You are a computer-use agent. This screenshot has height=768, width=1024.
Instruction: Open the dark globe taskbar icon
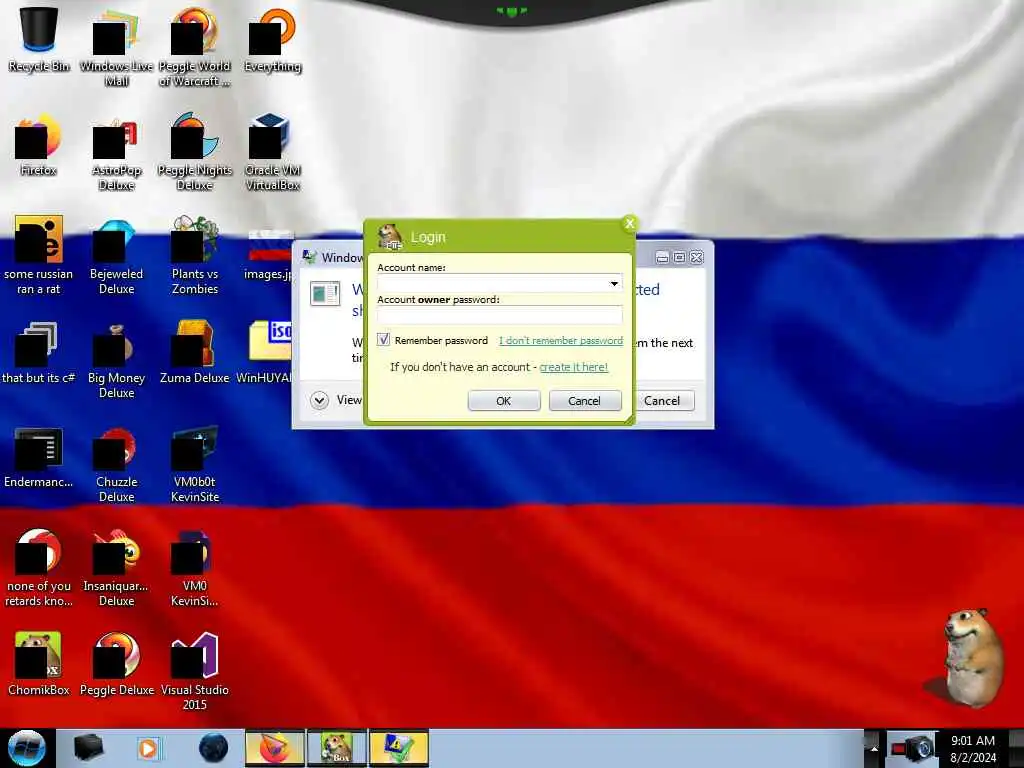(213, 748)
